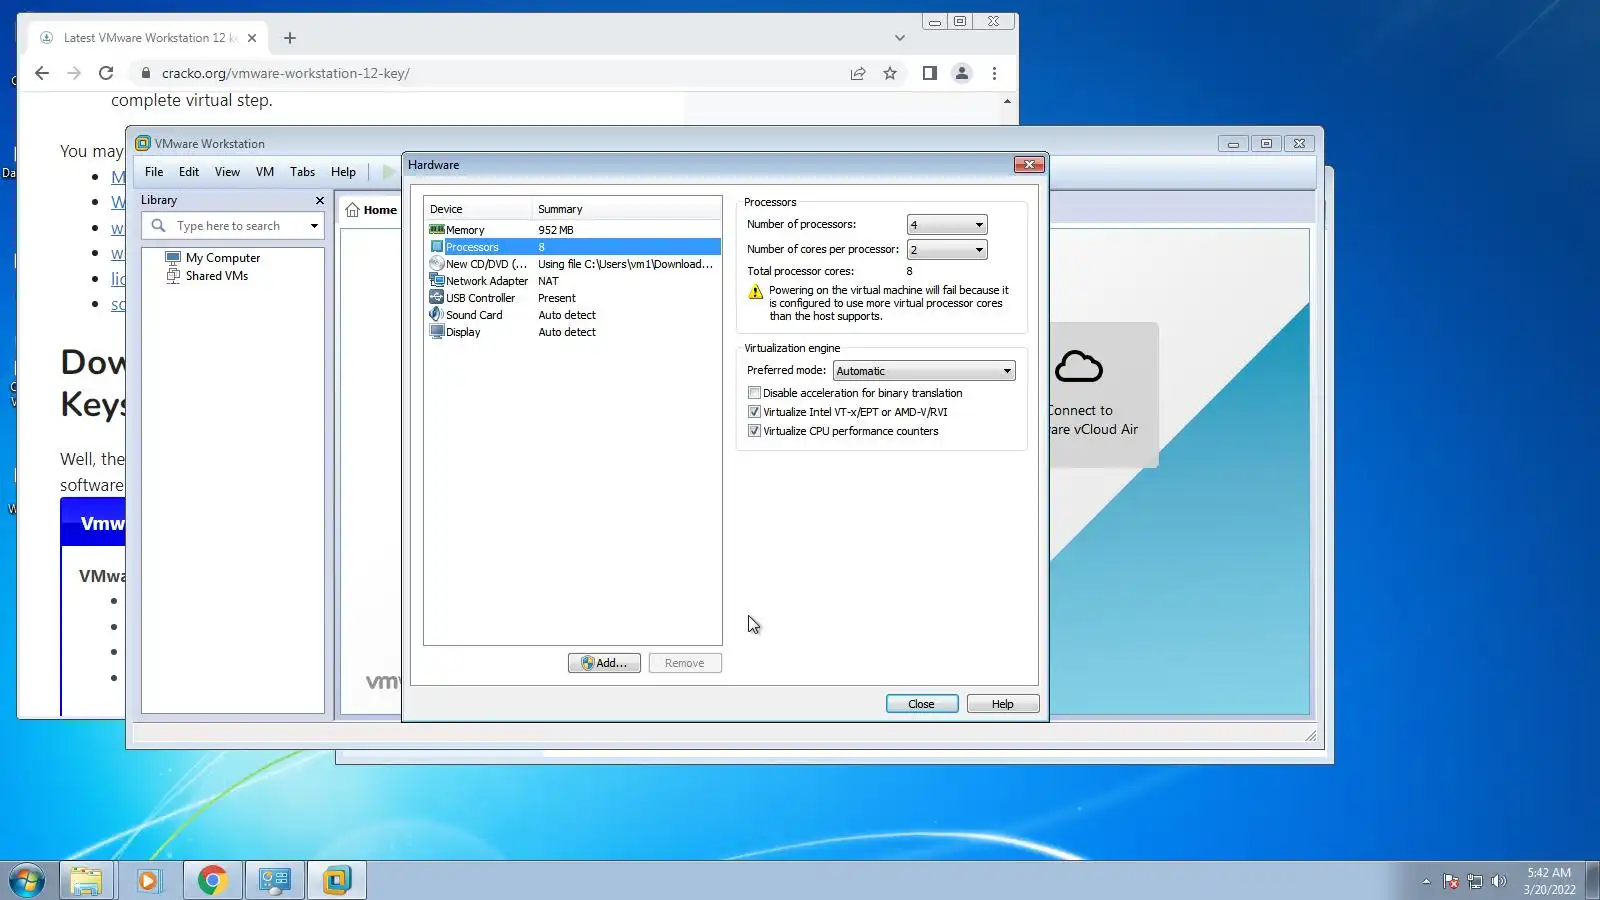This screenshot has width=1600, height=900.
Task: Open Chrome's tab search chevron
Action: coord(900,38)
